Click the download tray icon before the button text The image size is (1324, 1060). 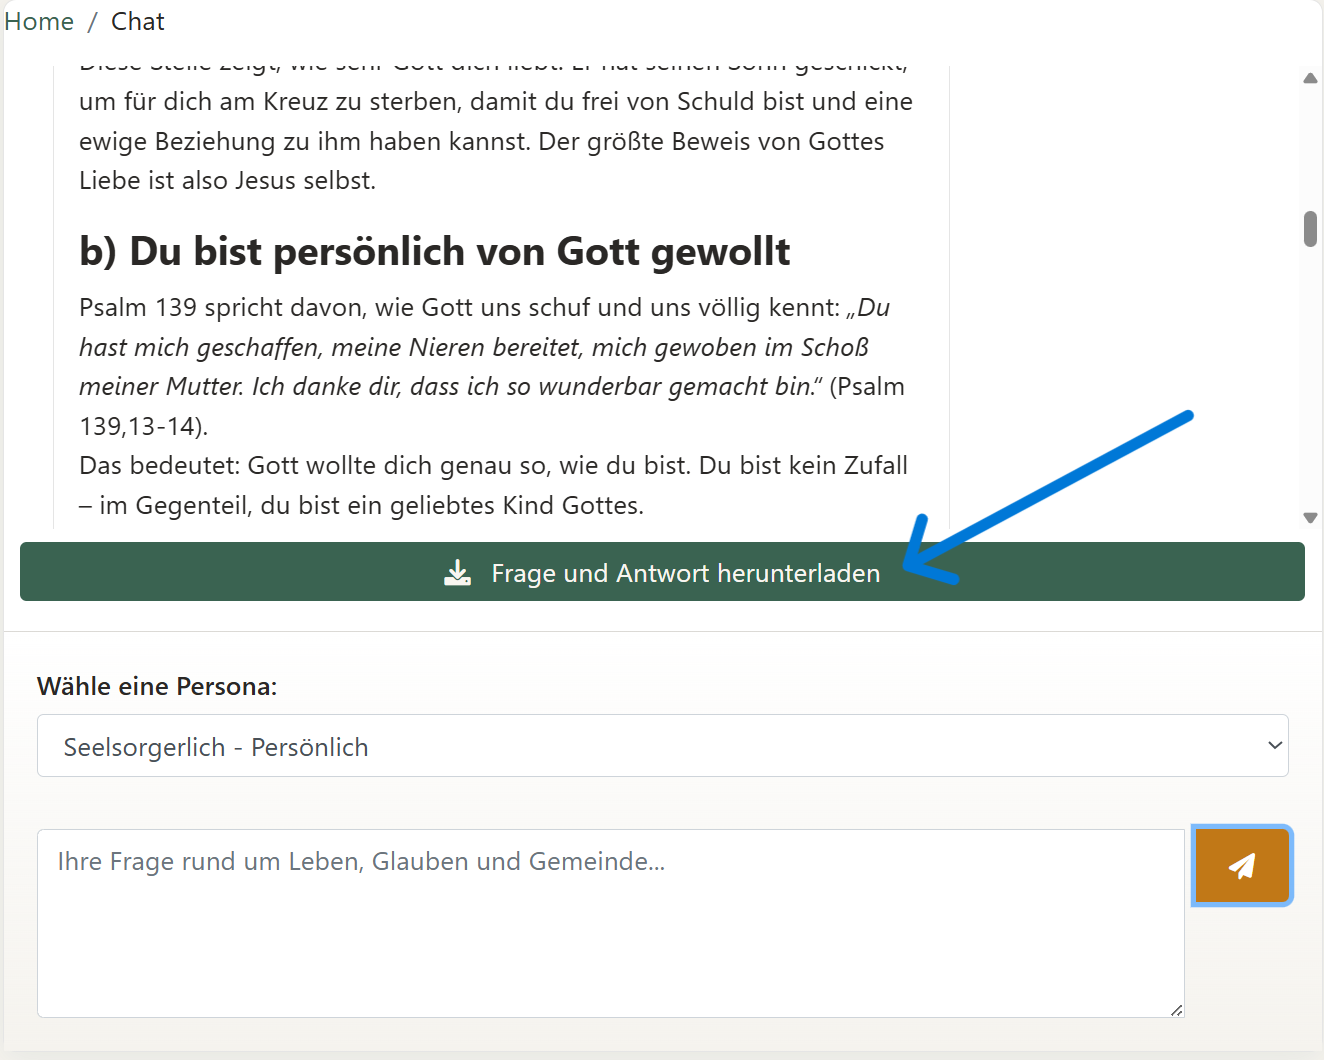tap(458, 572)
